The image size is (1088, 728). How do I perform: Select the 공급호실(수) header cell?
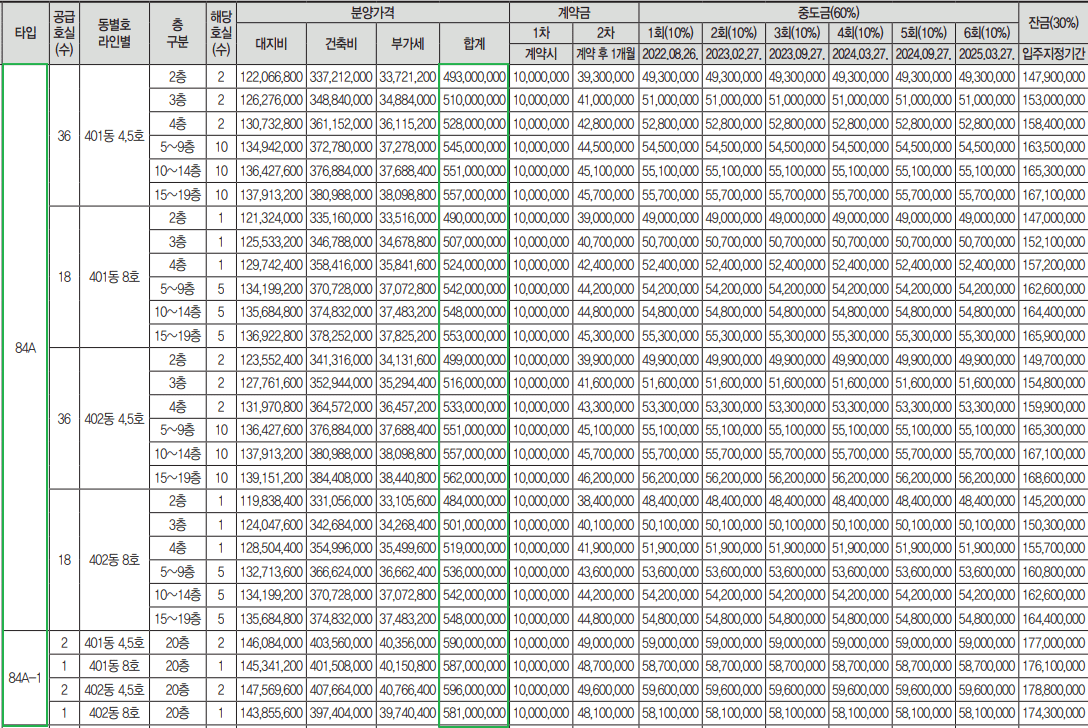[x=64, y=33]
